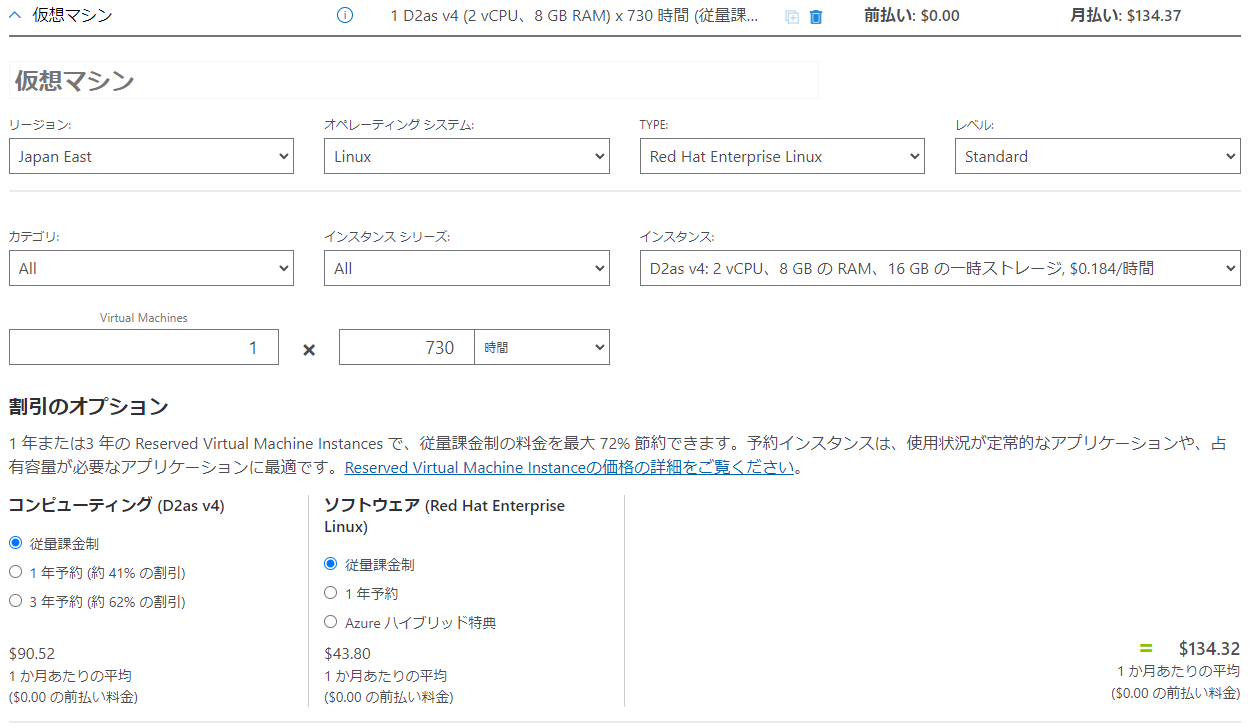Viewport: 1250px width, 728px height.
Task: Select software 従量課金制 radio button
Action: (x=331, y=564)
